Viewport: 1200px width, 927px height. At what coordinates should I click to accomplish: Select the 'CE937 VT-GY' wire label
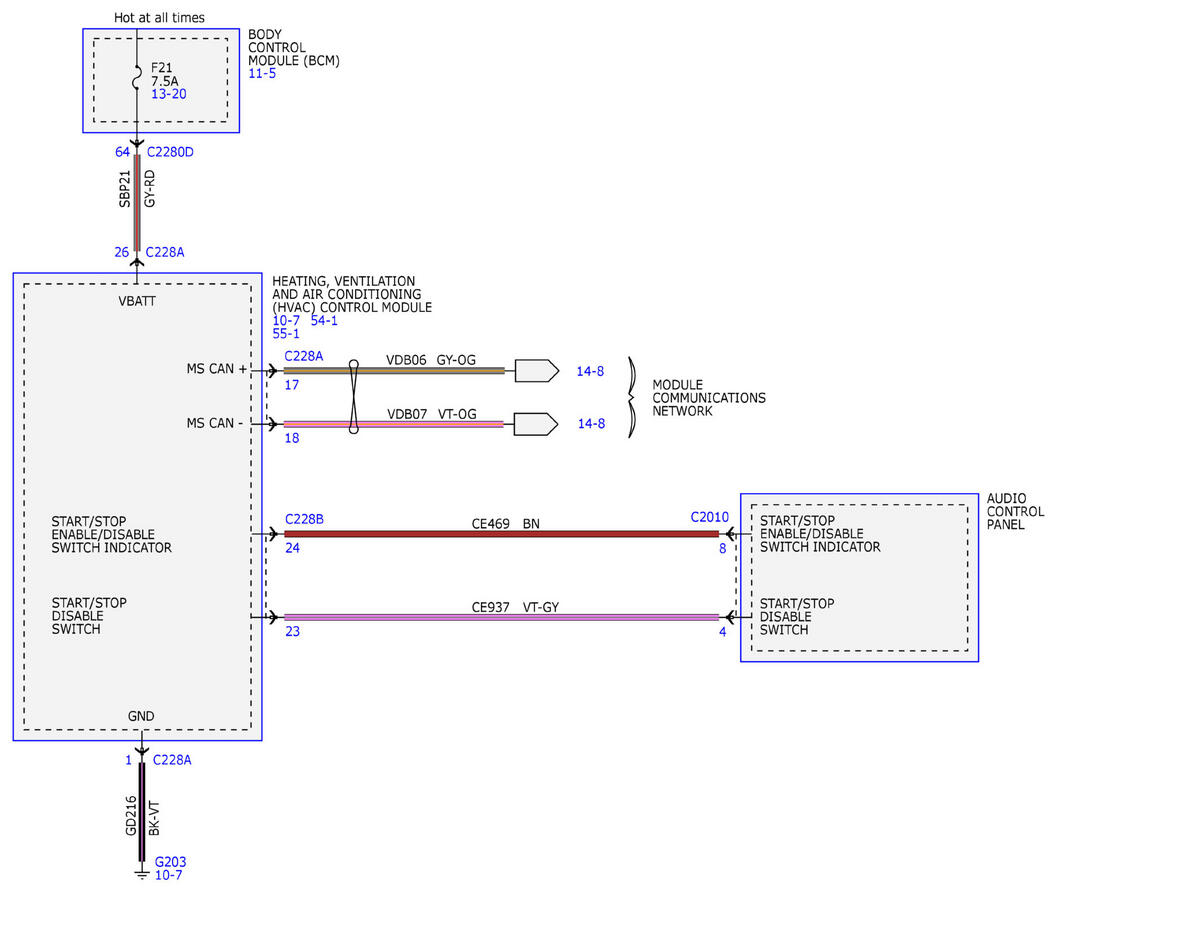tap(516, 606)
